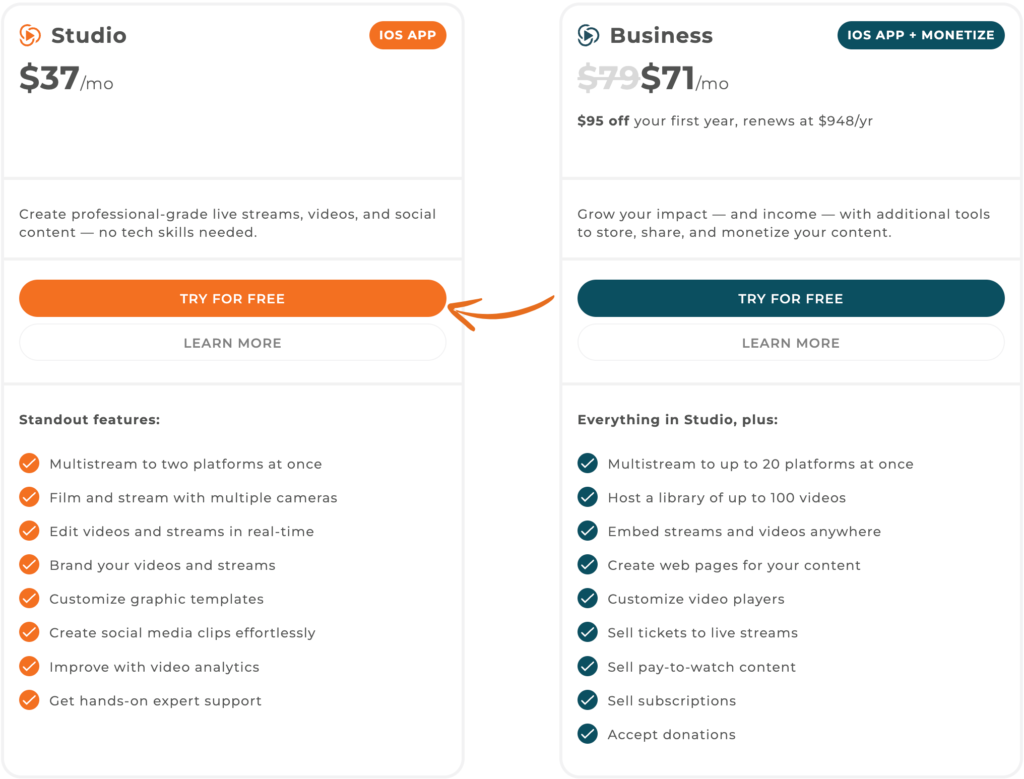Click the crossed-out $79 Business price
The image size is (1024, 779).
click(x=608, y=78)
